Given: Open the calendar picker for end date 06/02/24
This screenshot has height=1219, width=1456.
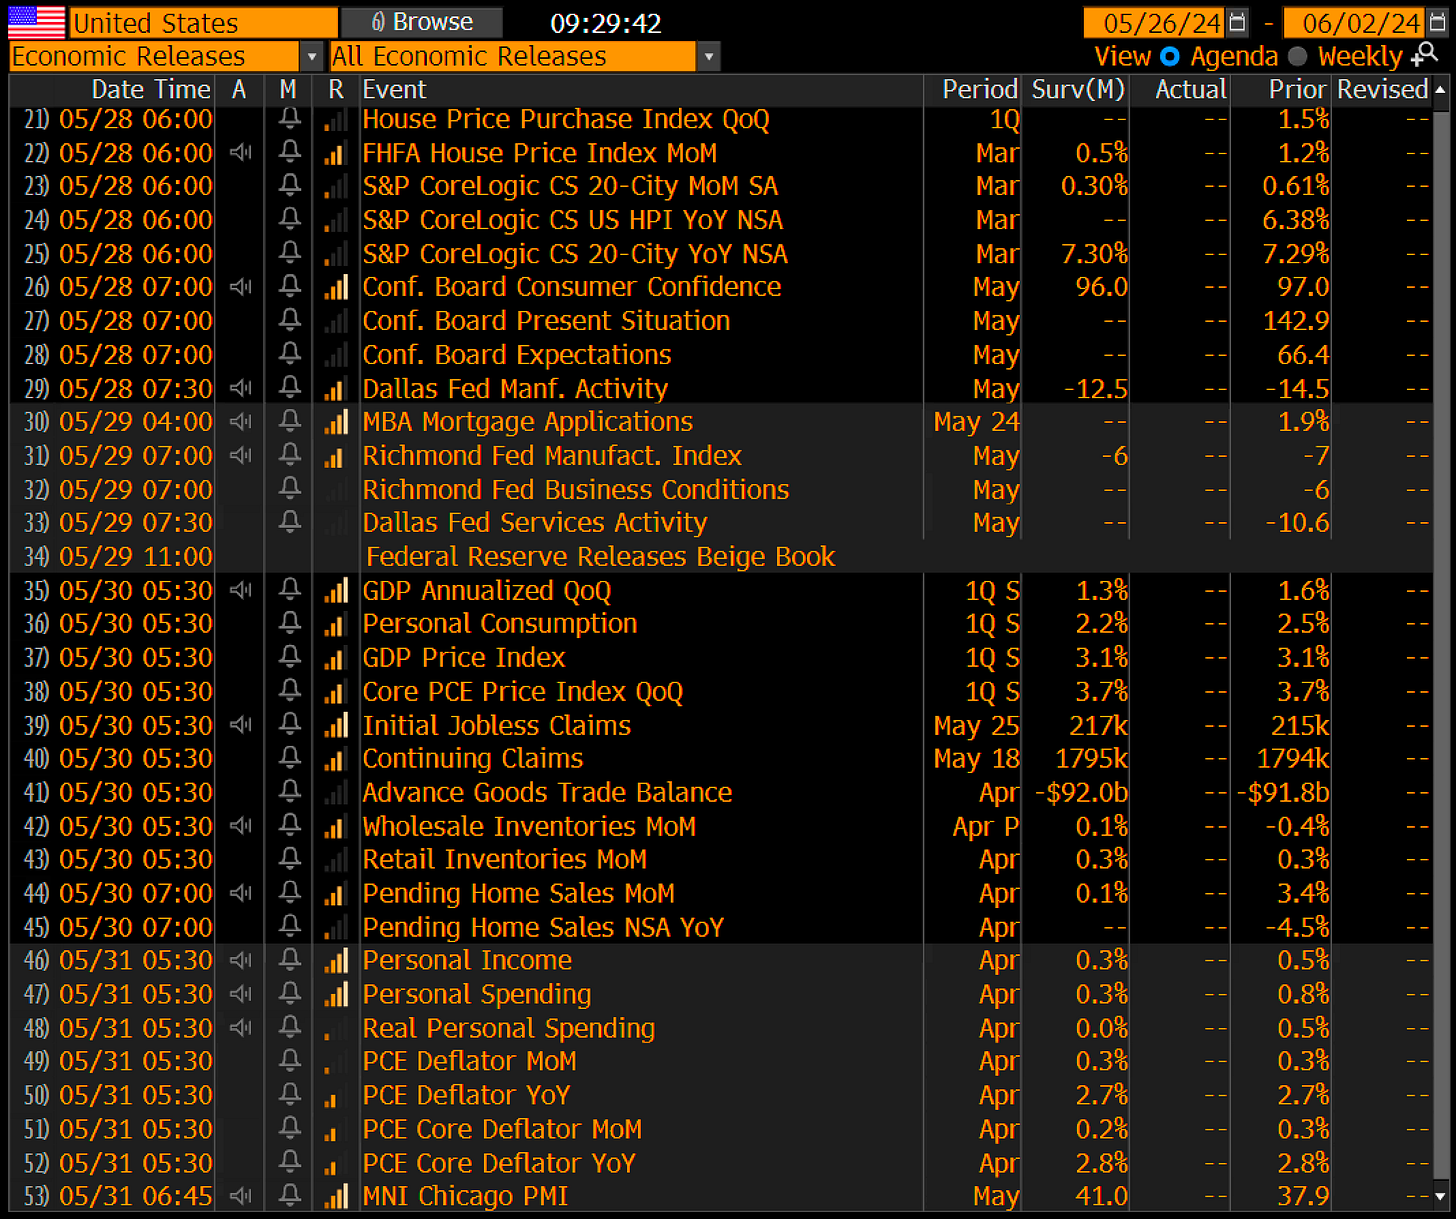Looking at the screenshot, I should [1436, 22].
